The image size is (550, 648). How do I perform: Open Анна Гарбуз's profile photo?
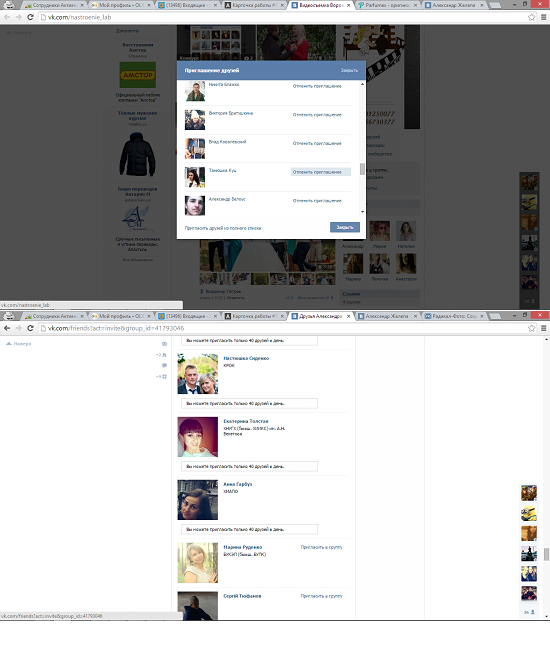pos(198,500)
